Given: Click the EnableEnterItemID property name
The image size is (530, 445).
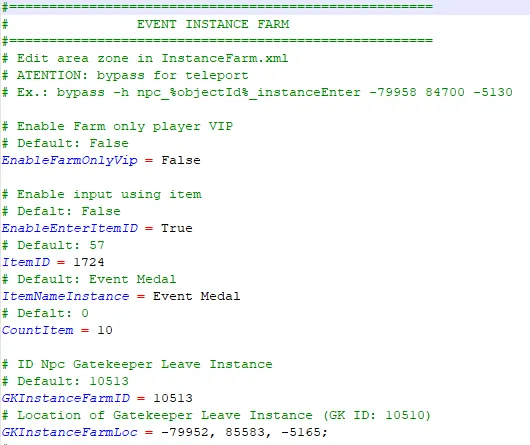Looking at the screenshot, I should click(70, 228).
